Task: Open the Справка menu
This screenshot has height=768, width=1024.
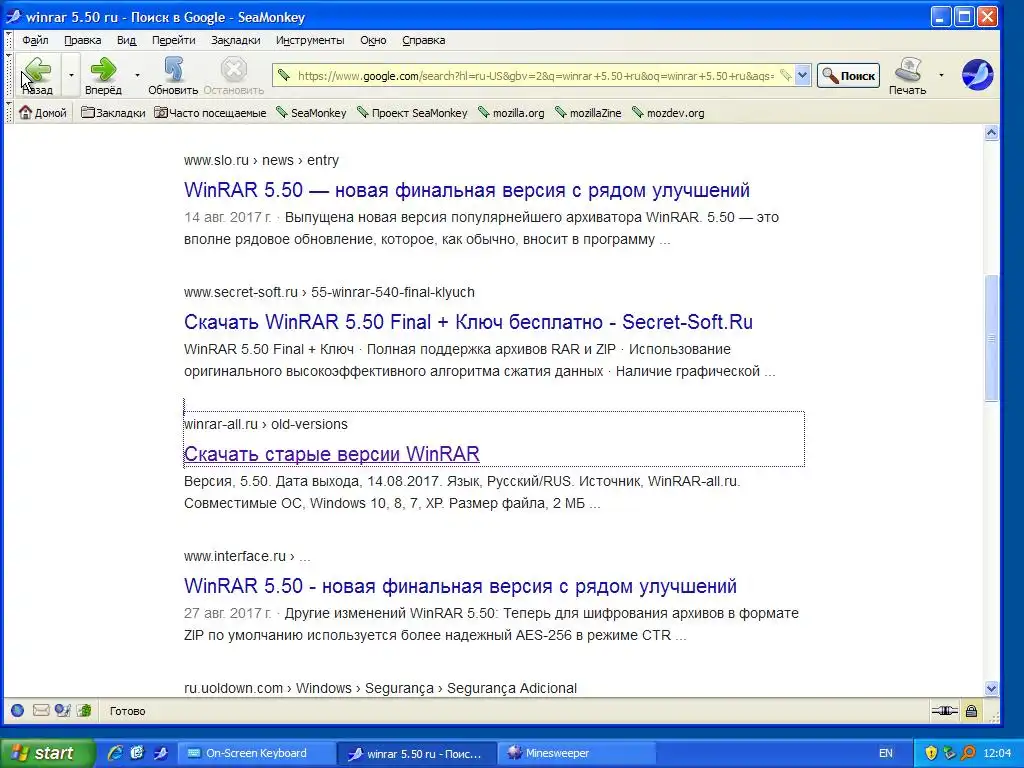Action: click(423, 40)
